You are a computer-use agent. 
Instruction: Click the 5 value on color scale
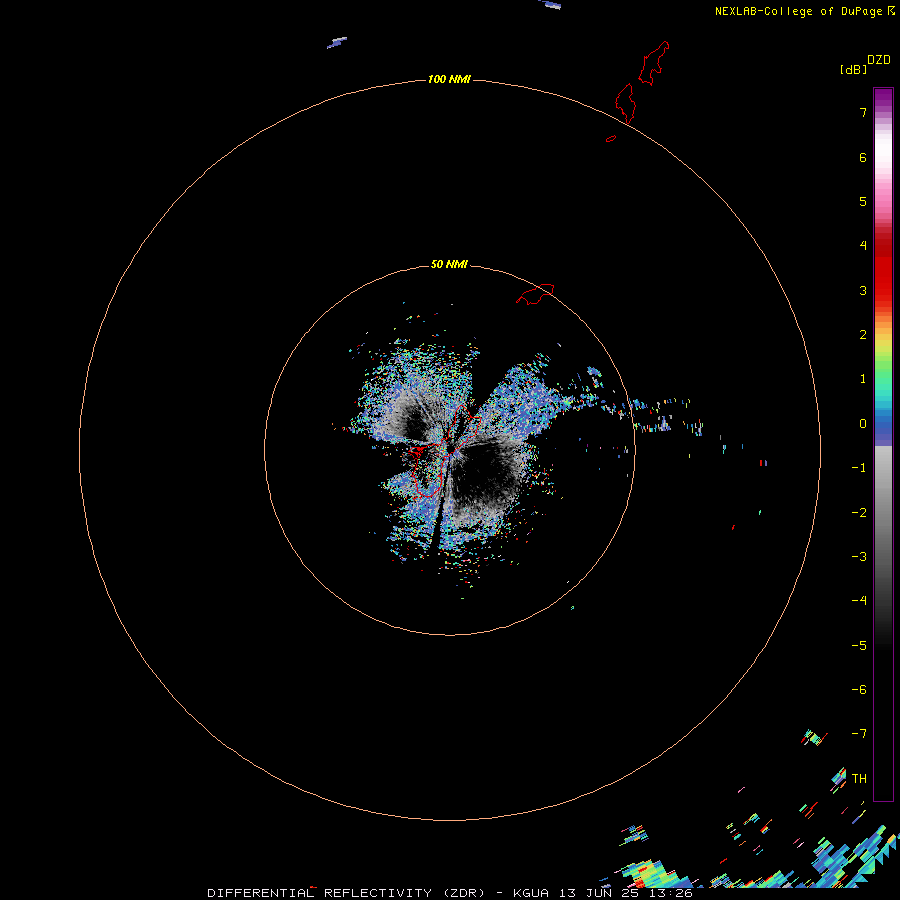(x=863, y=201)
